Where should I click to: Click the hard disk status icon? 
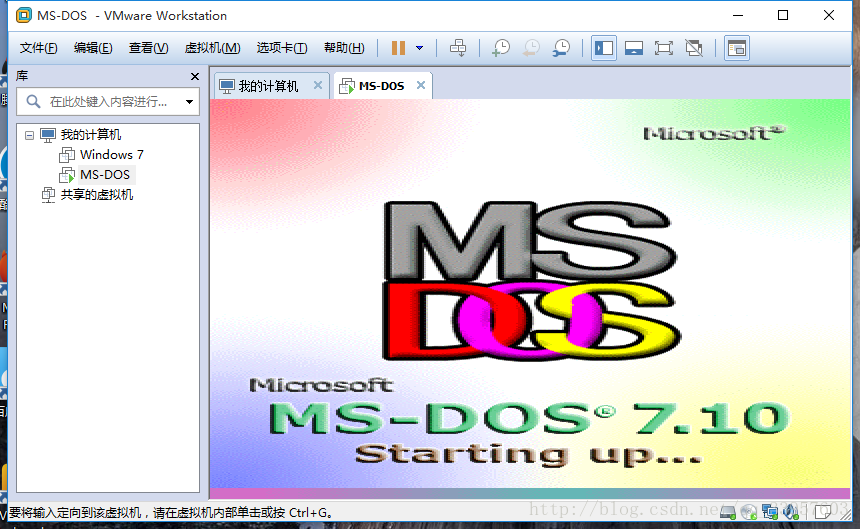click(x=728, y=513)
